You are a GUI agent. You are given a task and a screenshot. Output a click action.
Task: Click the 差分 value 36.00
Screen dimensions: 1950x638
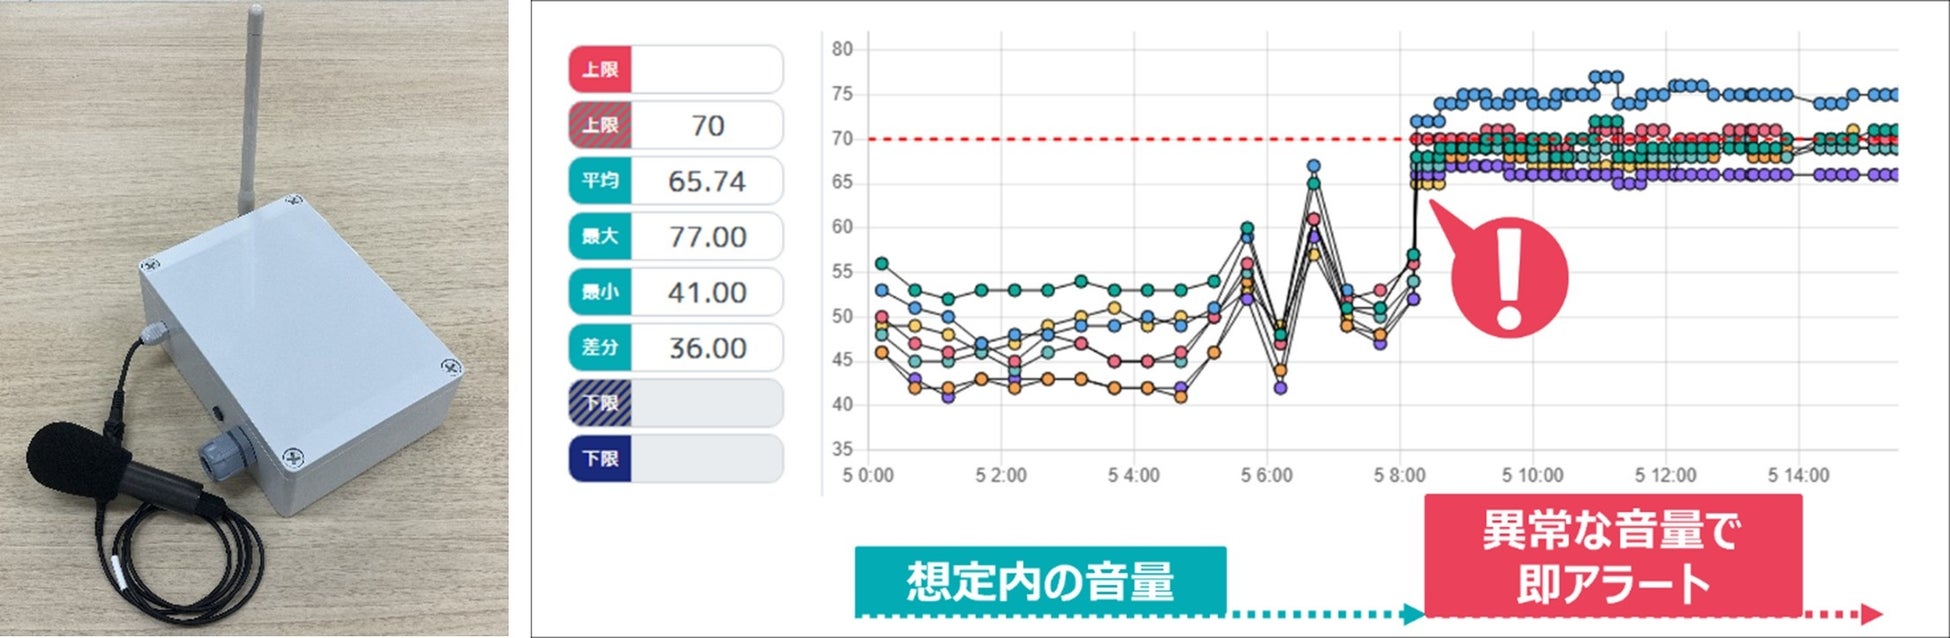point(706,348)
